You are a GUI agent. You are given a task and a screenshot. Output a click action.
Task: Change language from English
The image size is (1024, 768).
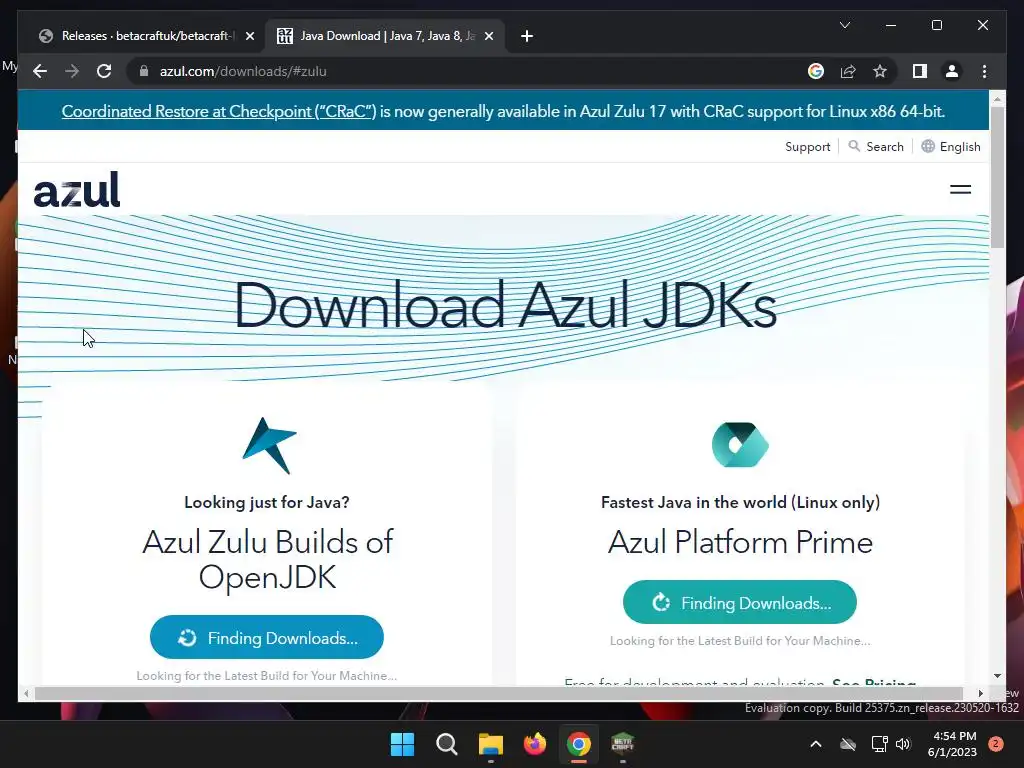960,147
